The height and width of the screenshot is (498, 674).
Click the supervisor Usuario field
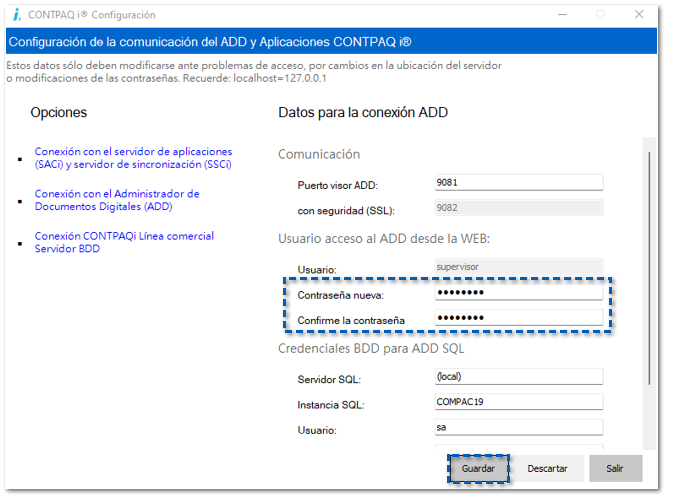click(x=519, y=267)
